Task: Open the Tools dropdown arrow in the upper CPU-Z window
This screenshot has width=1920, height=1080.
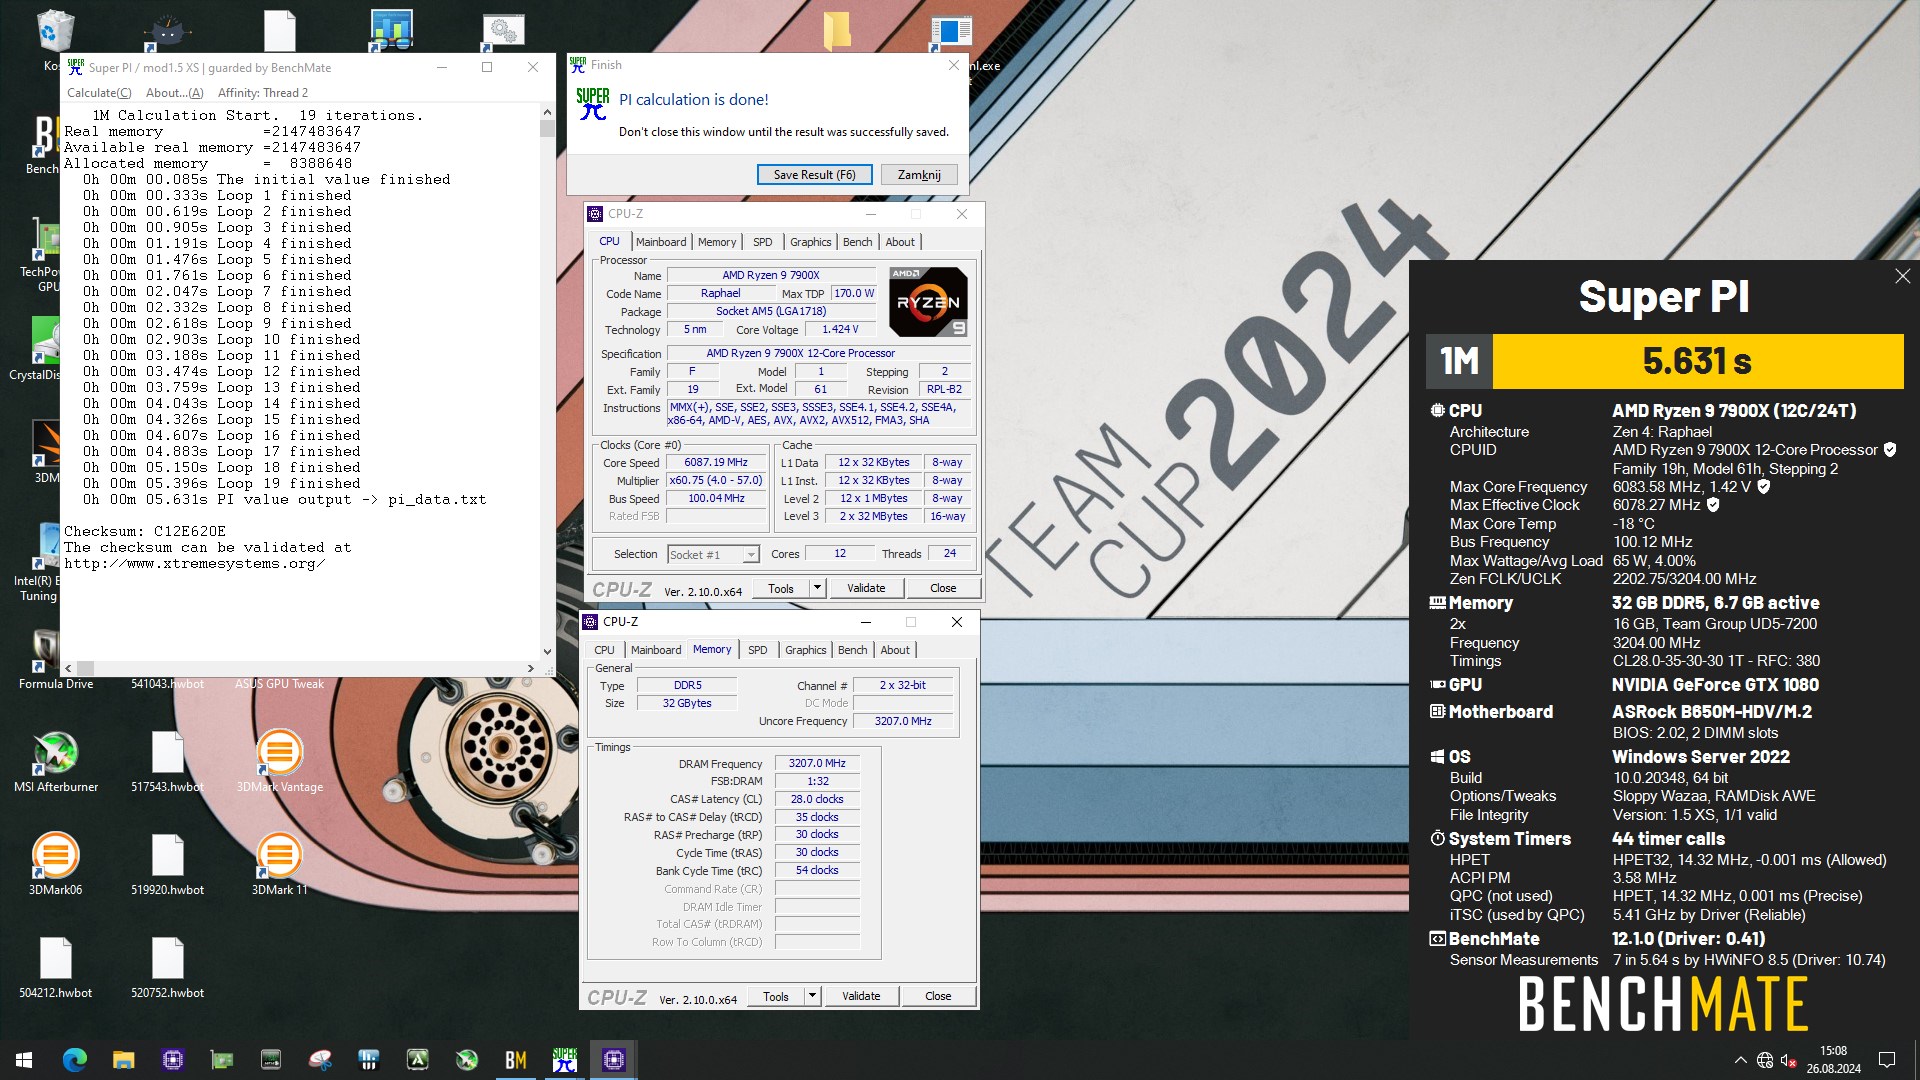Action: 818,588
